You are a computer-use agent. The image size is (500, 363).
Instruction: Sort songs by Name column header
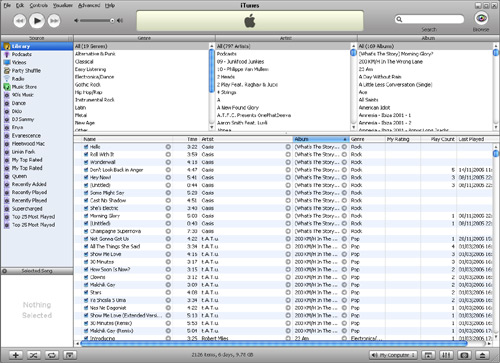tap(127, 139)
